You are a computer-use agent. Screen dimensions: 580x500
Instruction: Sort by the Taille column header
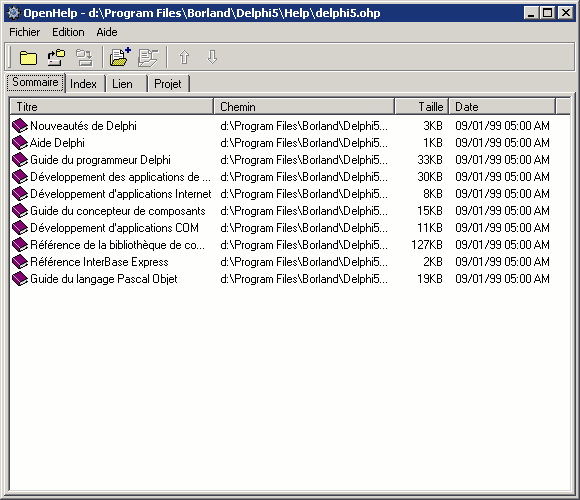tap(422, 107)
